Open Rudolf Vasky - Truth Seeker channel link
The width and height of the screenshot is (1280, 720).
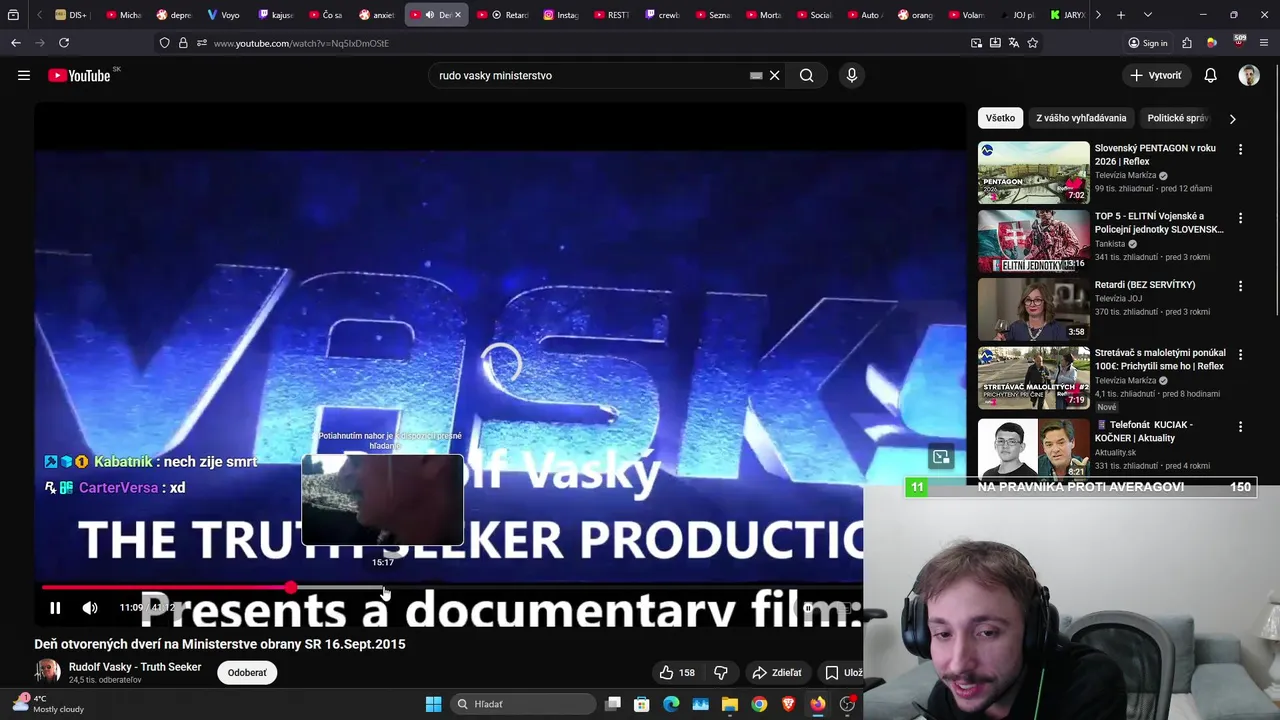coord(135,667)
